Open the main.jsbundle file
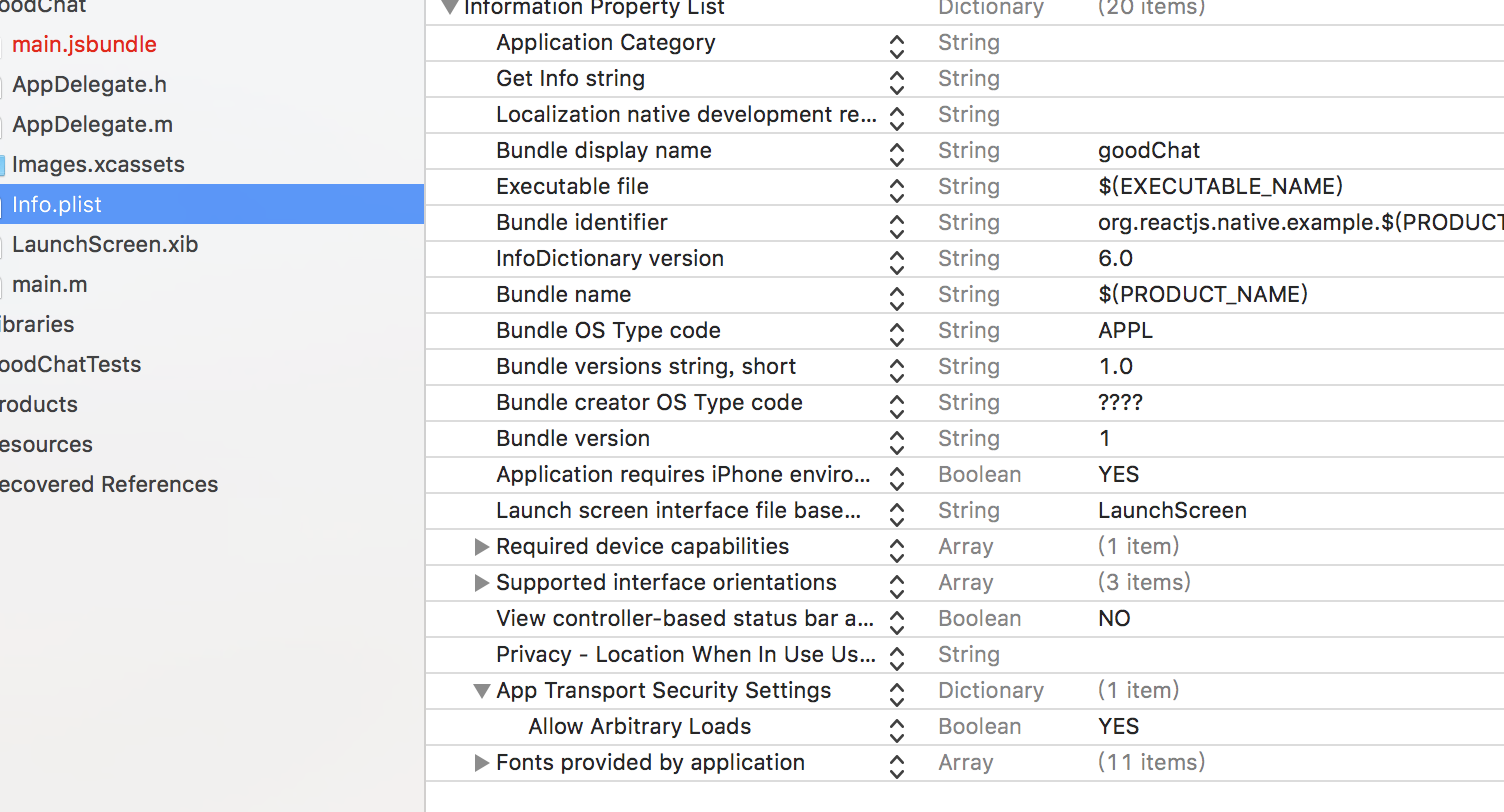The width and height of the screenshot is (1504, 812). coord(84,45)
